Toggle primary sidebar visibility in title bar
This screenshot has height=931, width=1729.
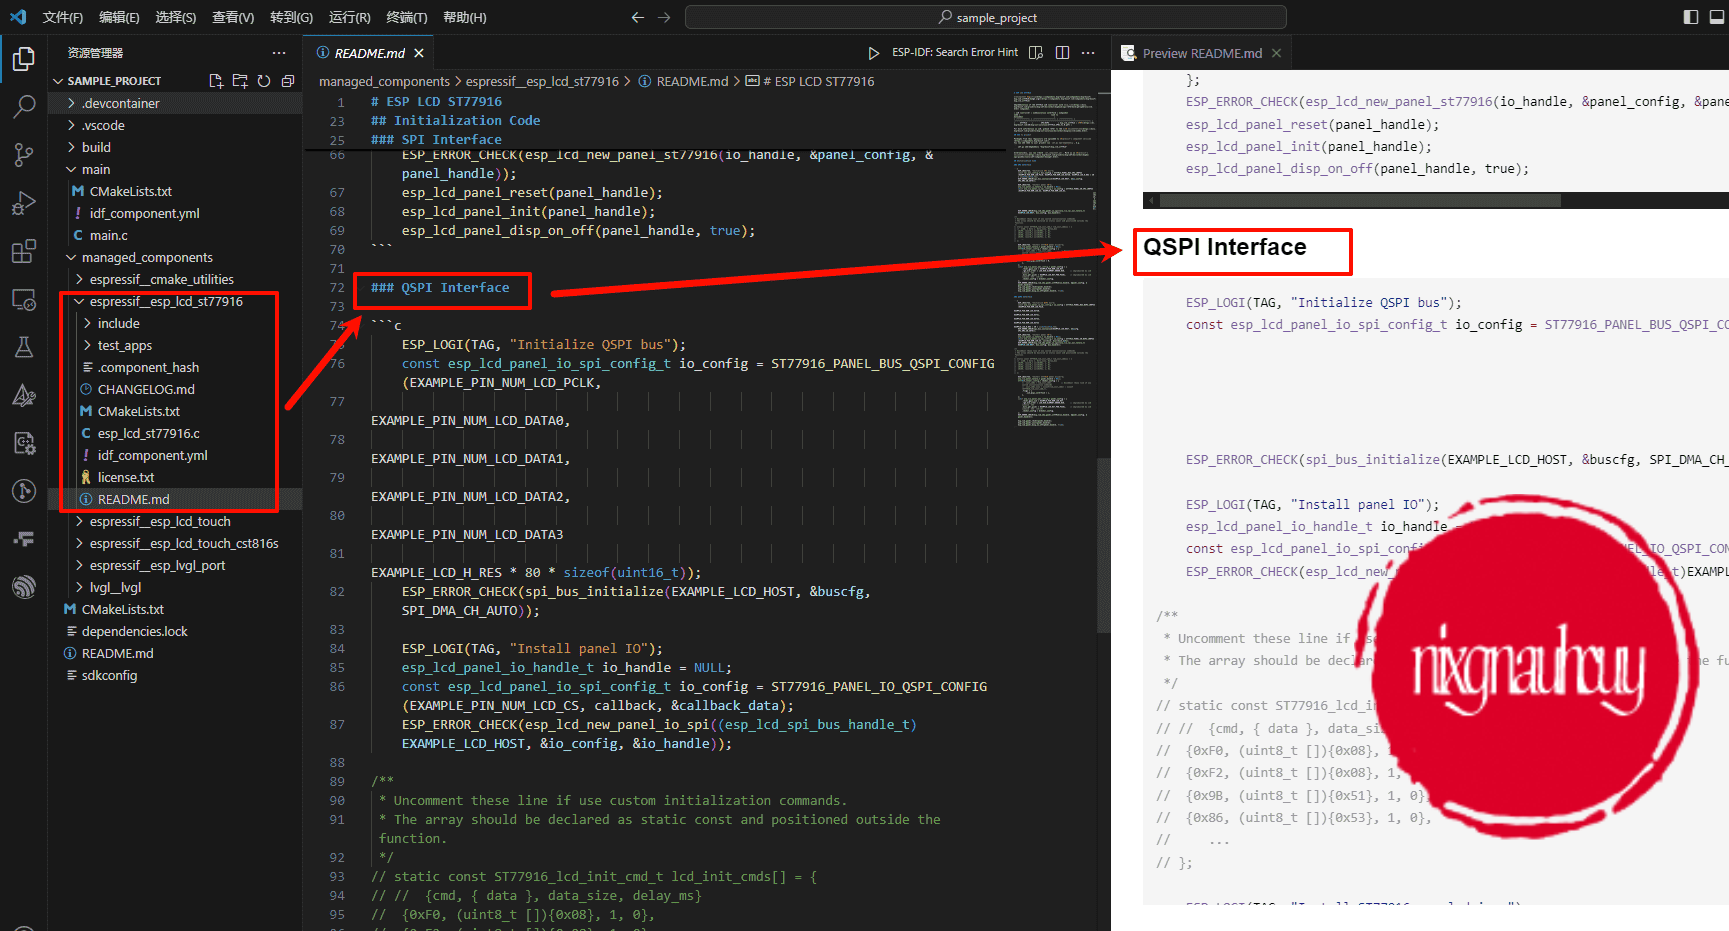coord(1691,17)
